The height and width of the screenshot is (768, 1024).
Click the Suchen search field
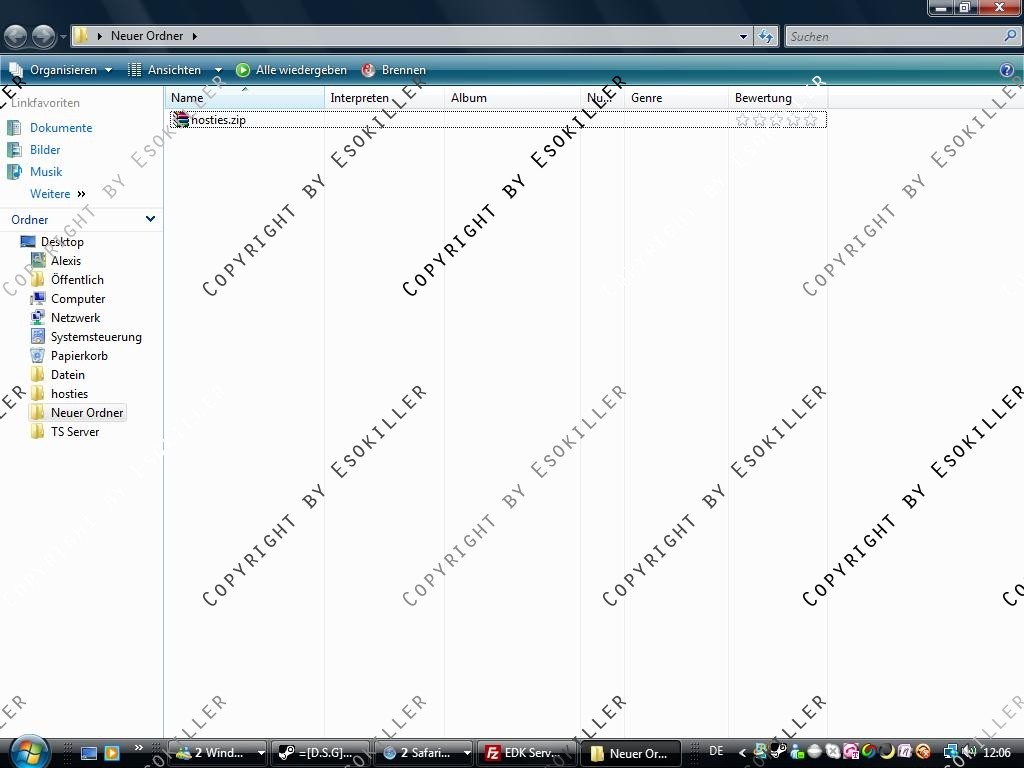(x=893, y=36)
